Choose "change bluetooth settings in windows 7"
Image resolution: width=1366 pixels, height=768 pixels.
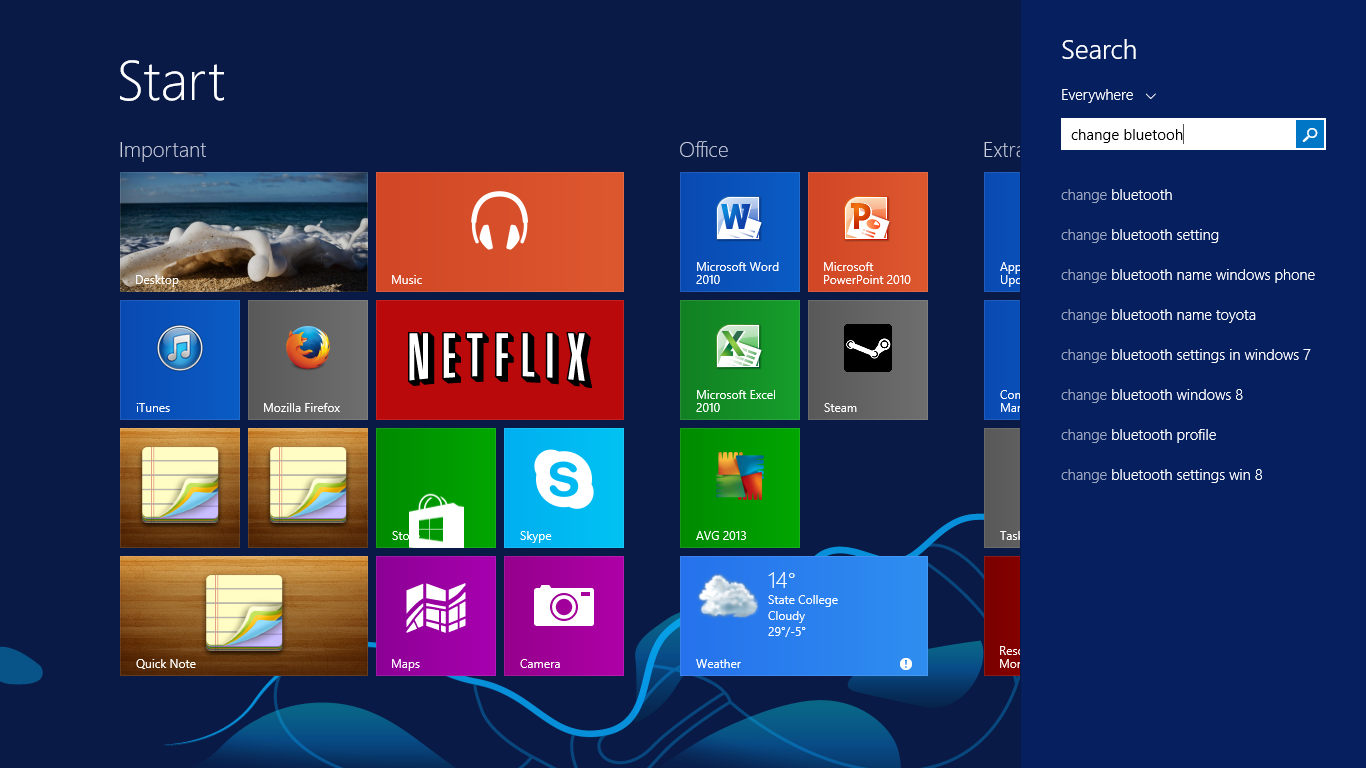coord(1185,355)
